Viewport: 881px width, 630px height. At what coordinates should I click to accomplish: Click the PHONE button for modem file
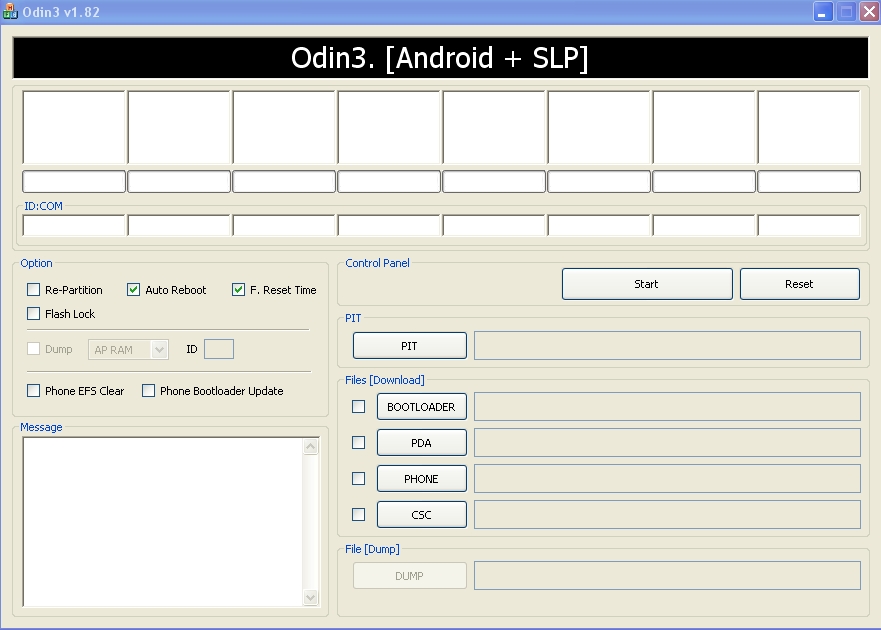click(x=421, y=478)
